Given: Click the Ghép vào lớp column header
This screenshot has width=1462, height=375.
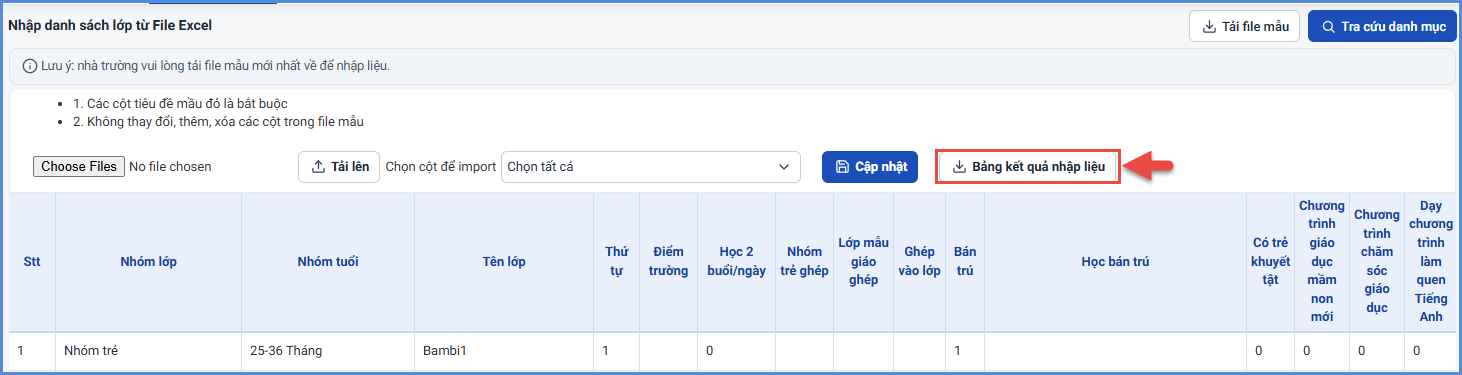Looking at the screenshot, I should pyautogui.click(x=919, y=262).
